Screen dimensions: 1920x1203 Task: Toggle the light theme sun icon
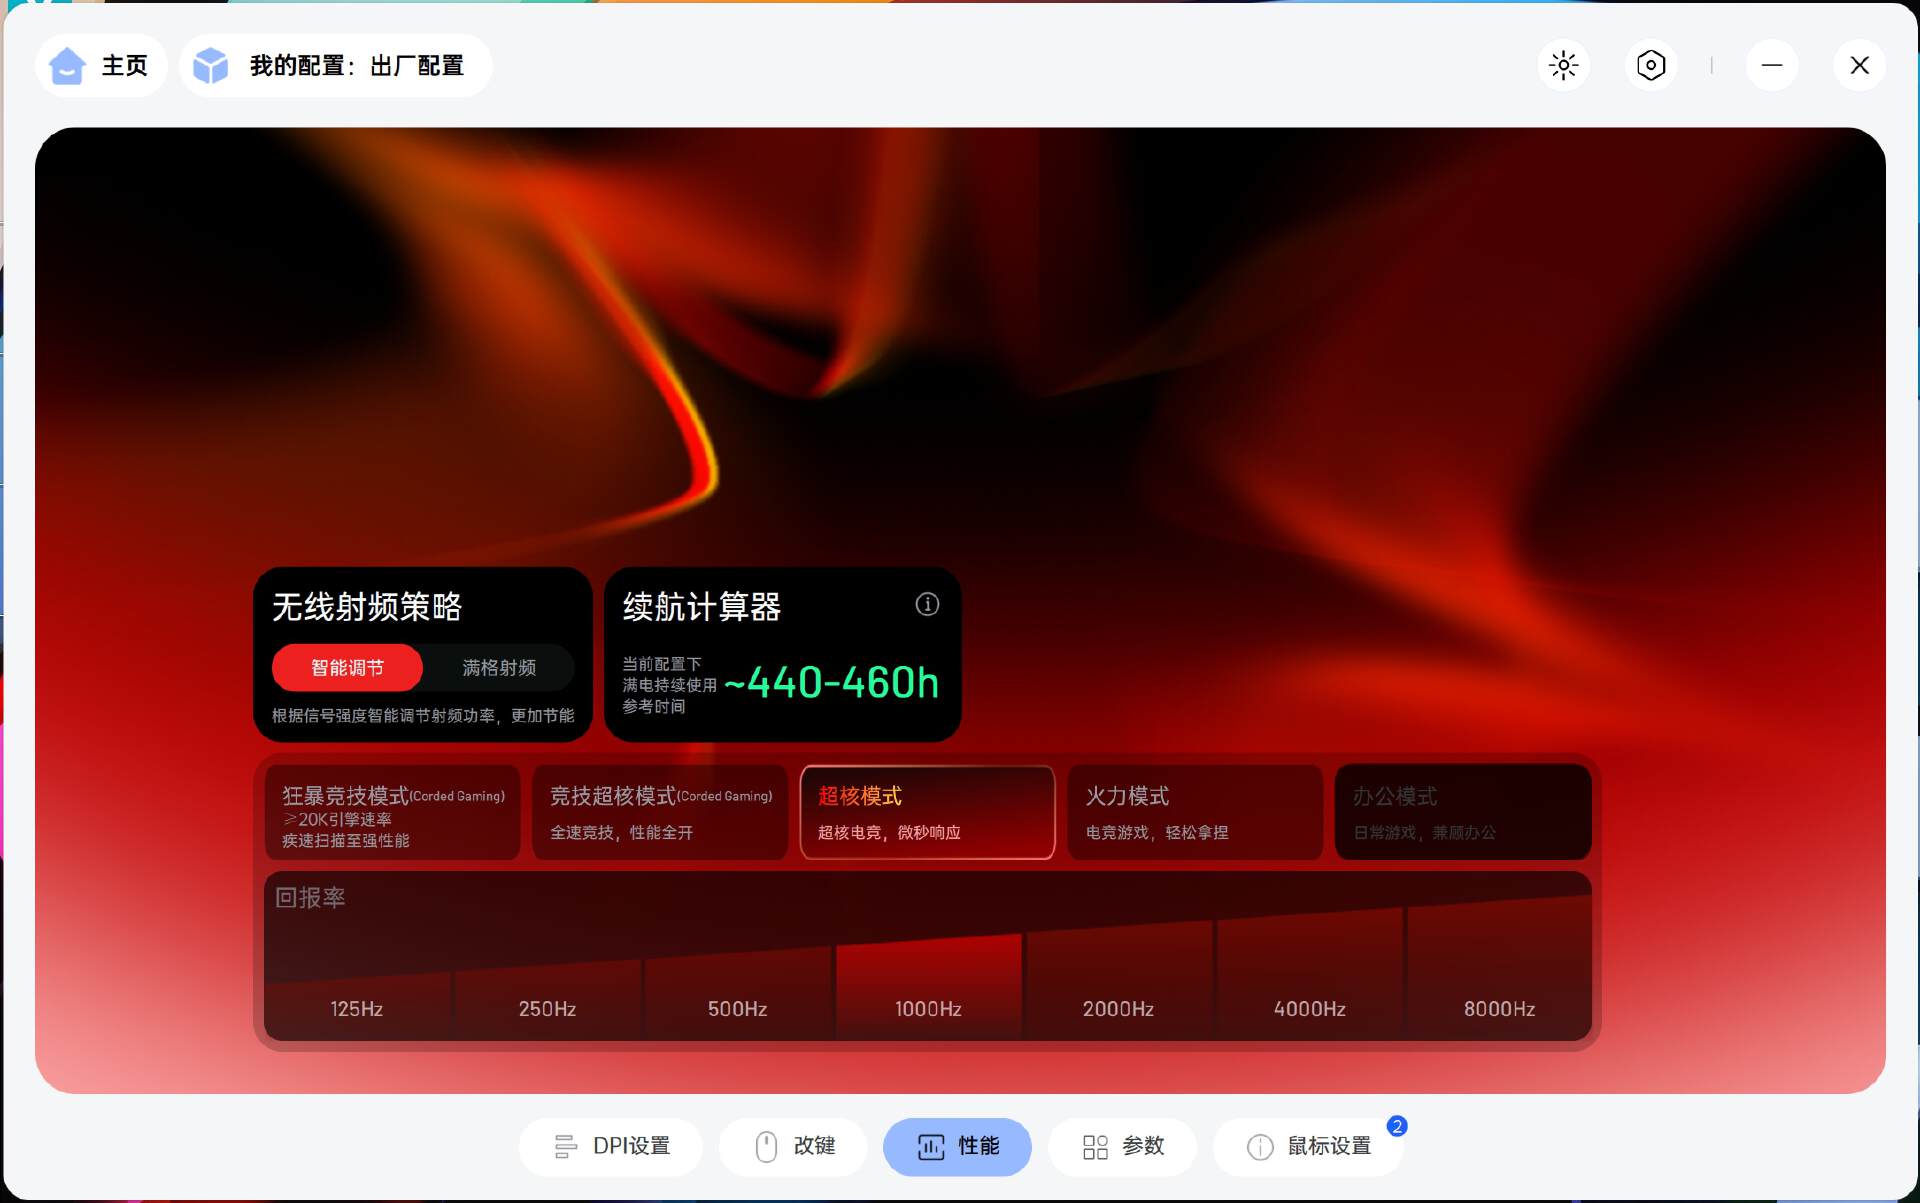pyautogui.click(x=1563, y=66)
